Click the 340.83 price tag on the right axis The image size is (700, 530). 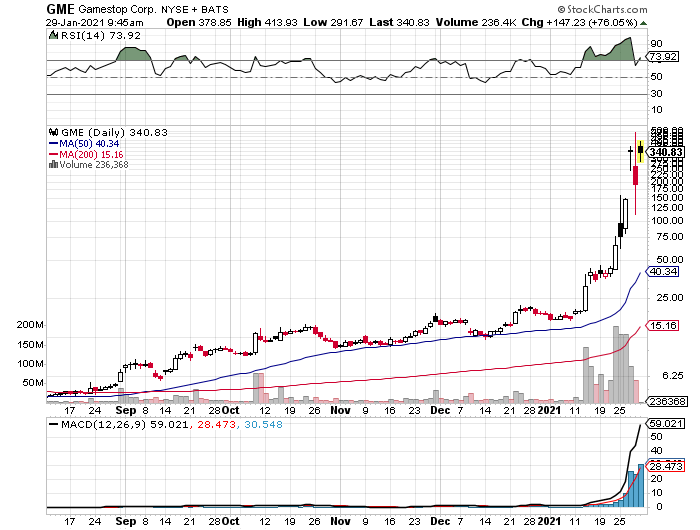(x=665, y=152)
